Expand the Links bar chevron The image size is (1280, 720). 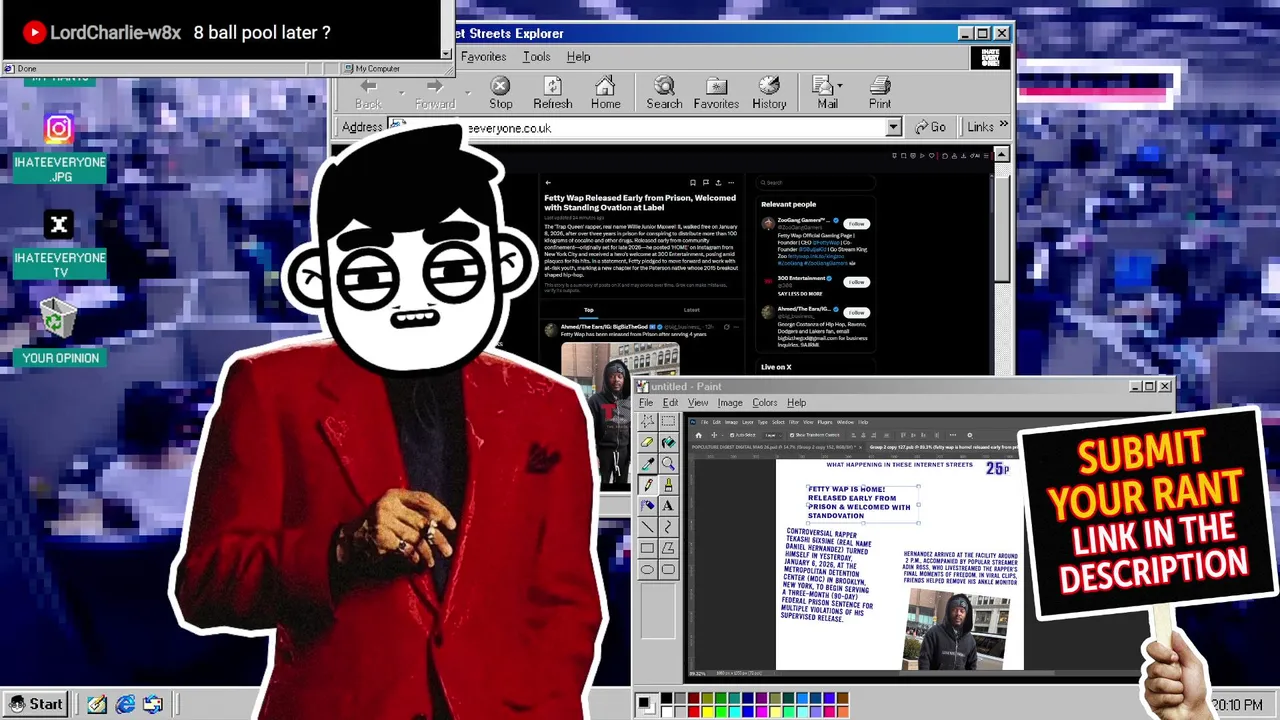(1003, 126)
